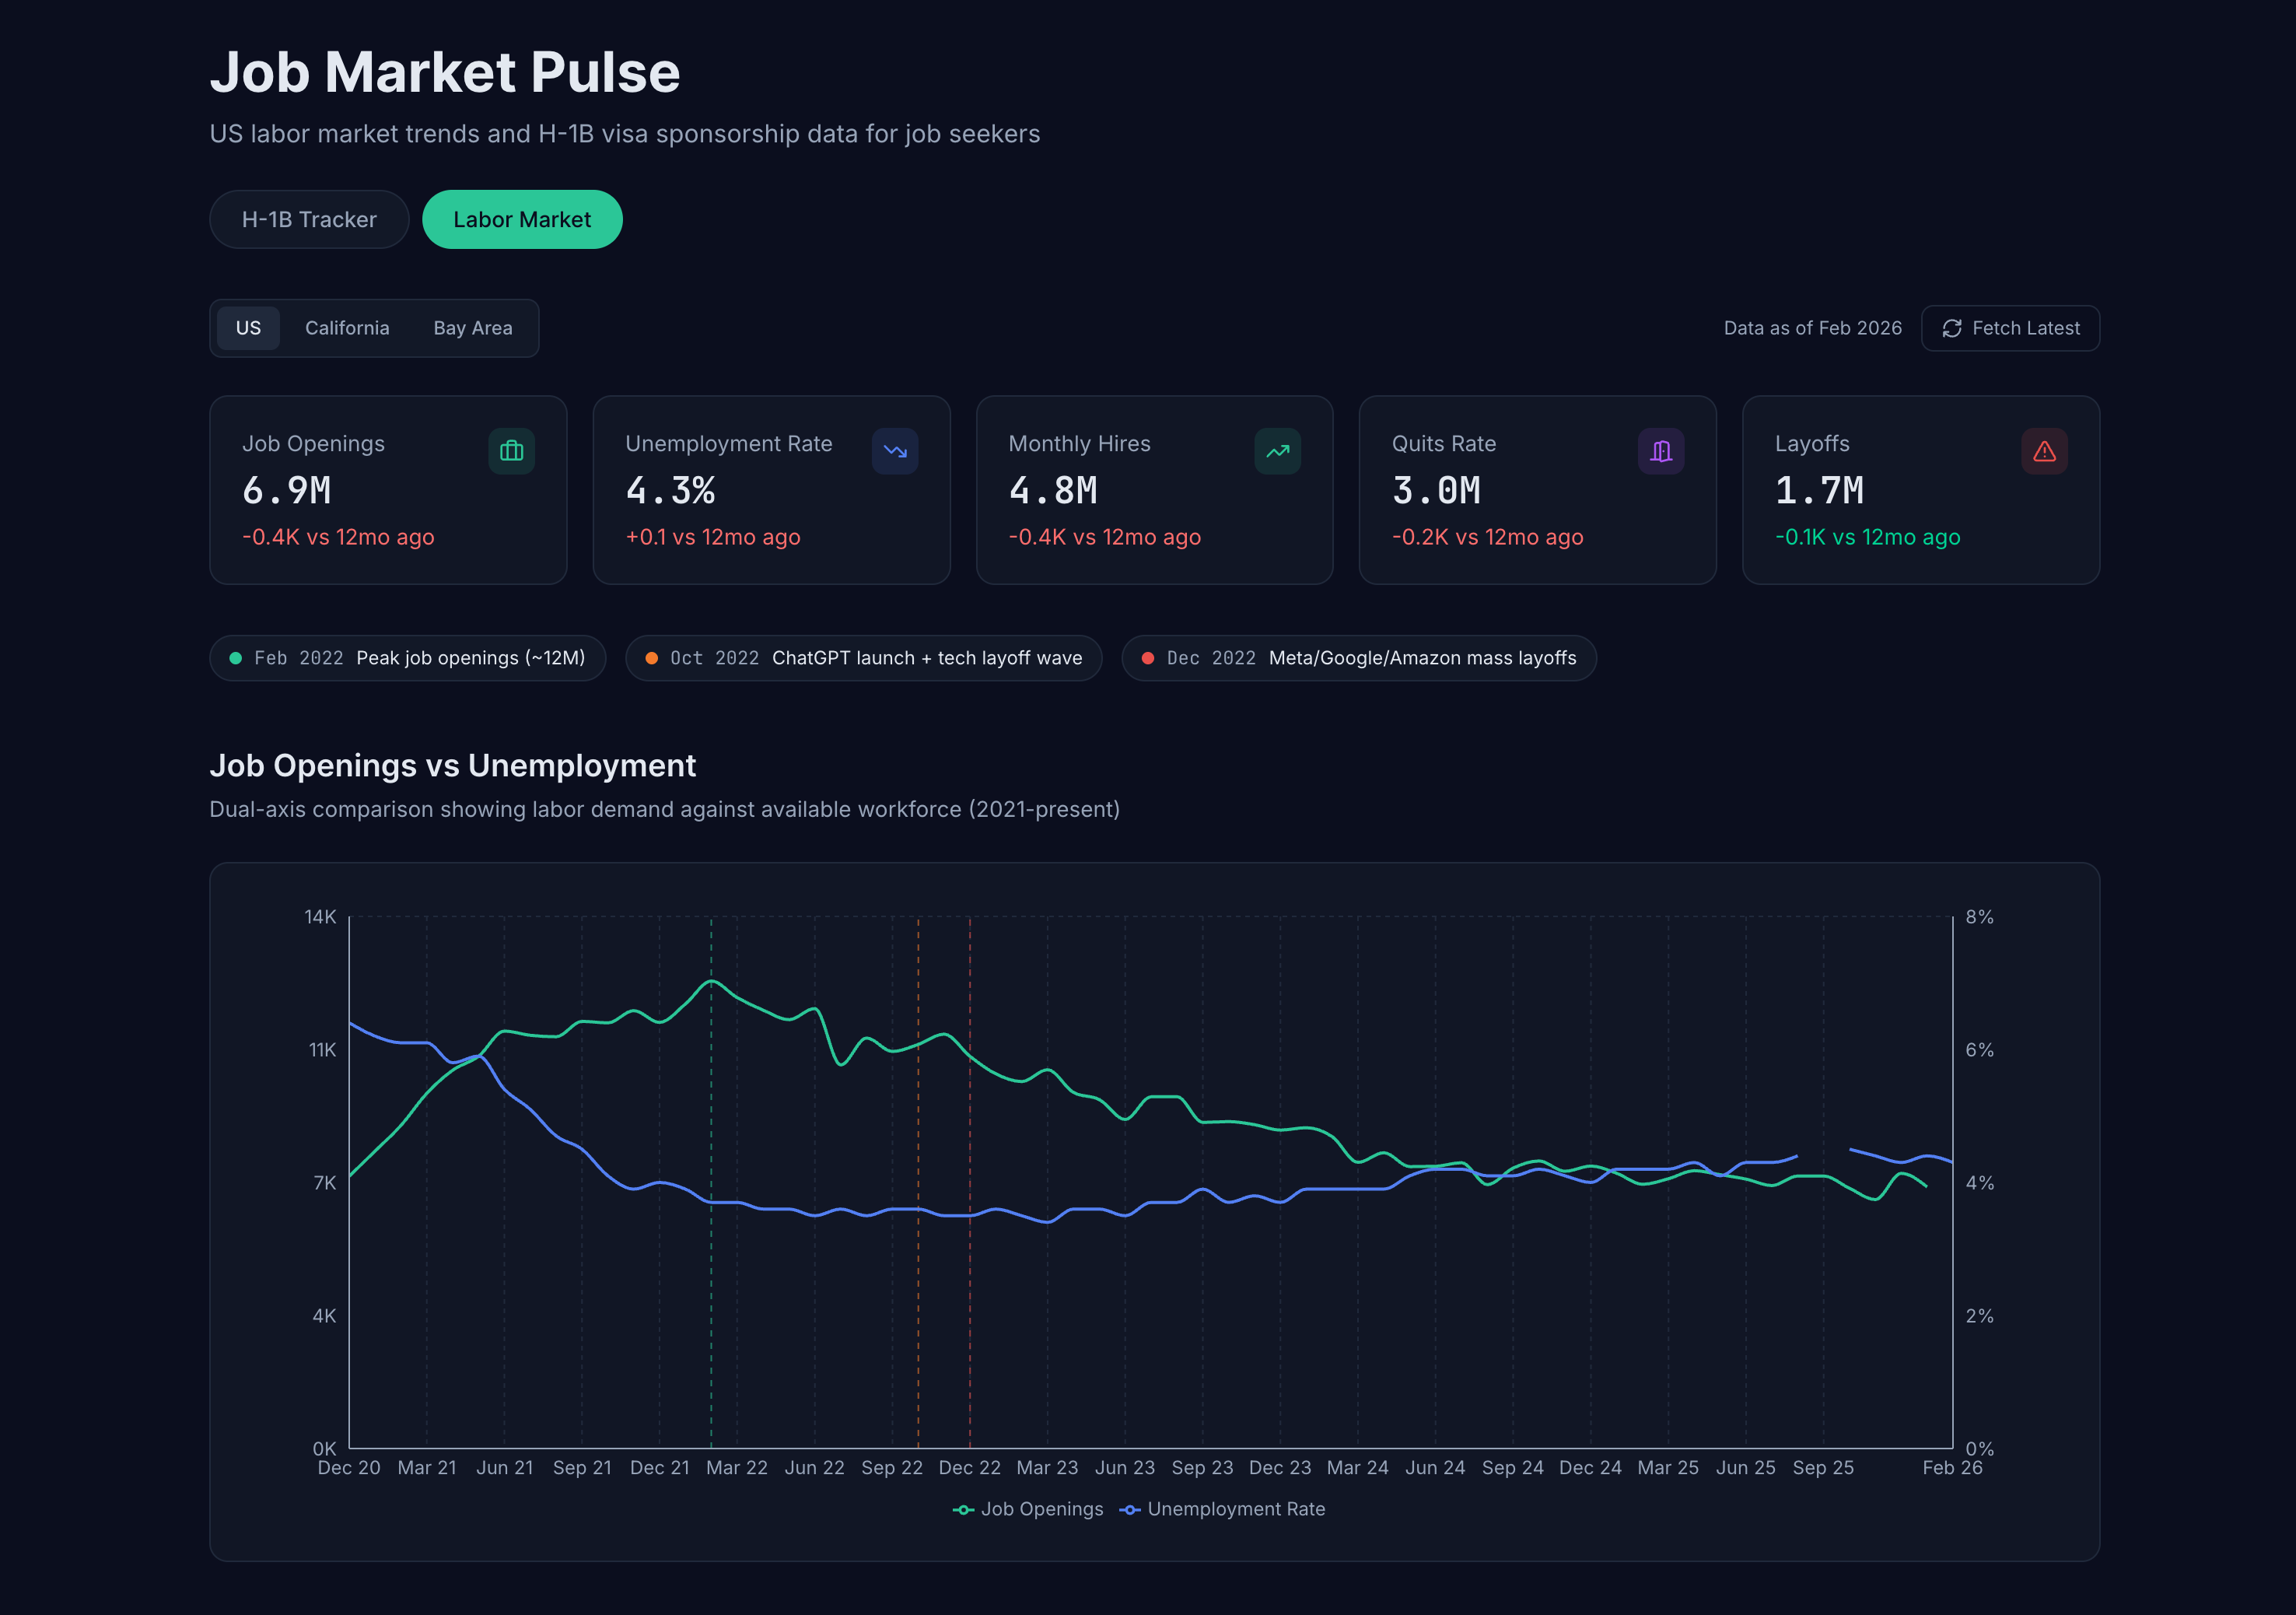The width and height of the screenshot is (2296, 1615).
Task: Click the briefcase icon on Job Openings card
Action: click(511, 451)
